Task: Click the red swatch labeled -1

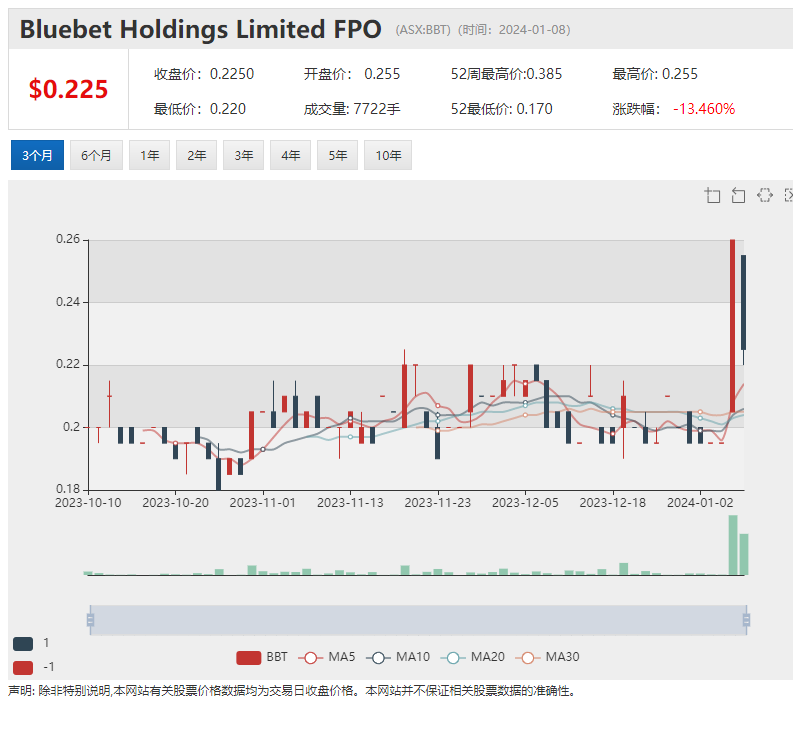Action: pyautogui.click(x=23, y=668)
